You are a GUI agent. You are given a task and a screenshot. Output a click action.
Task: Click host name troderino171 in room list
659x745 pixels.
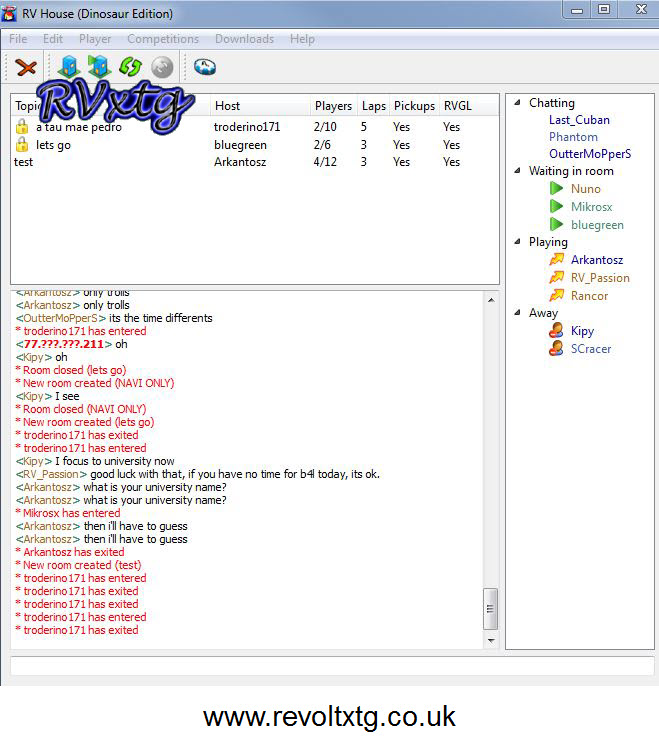point(247,127)
